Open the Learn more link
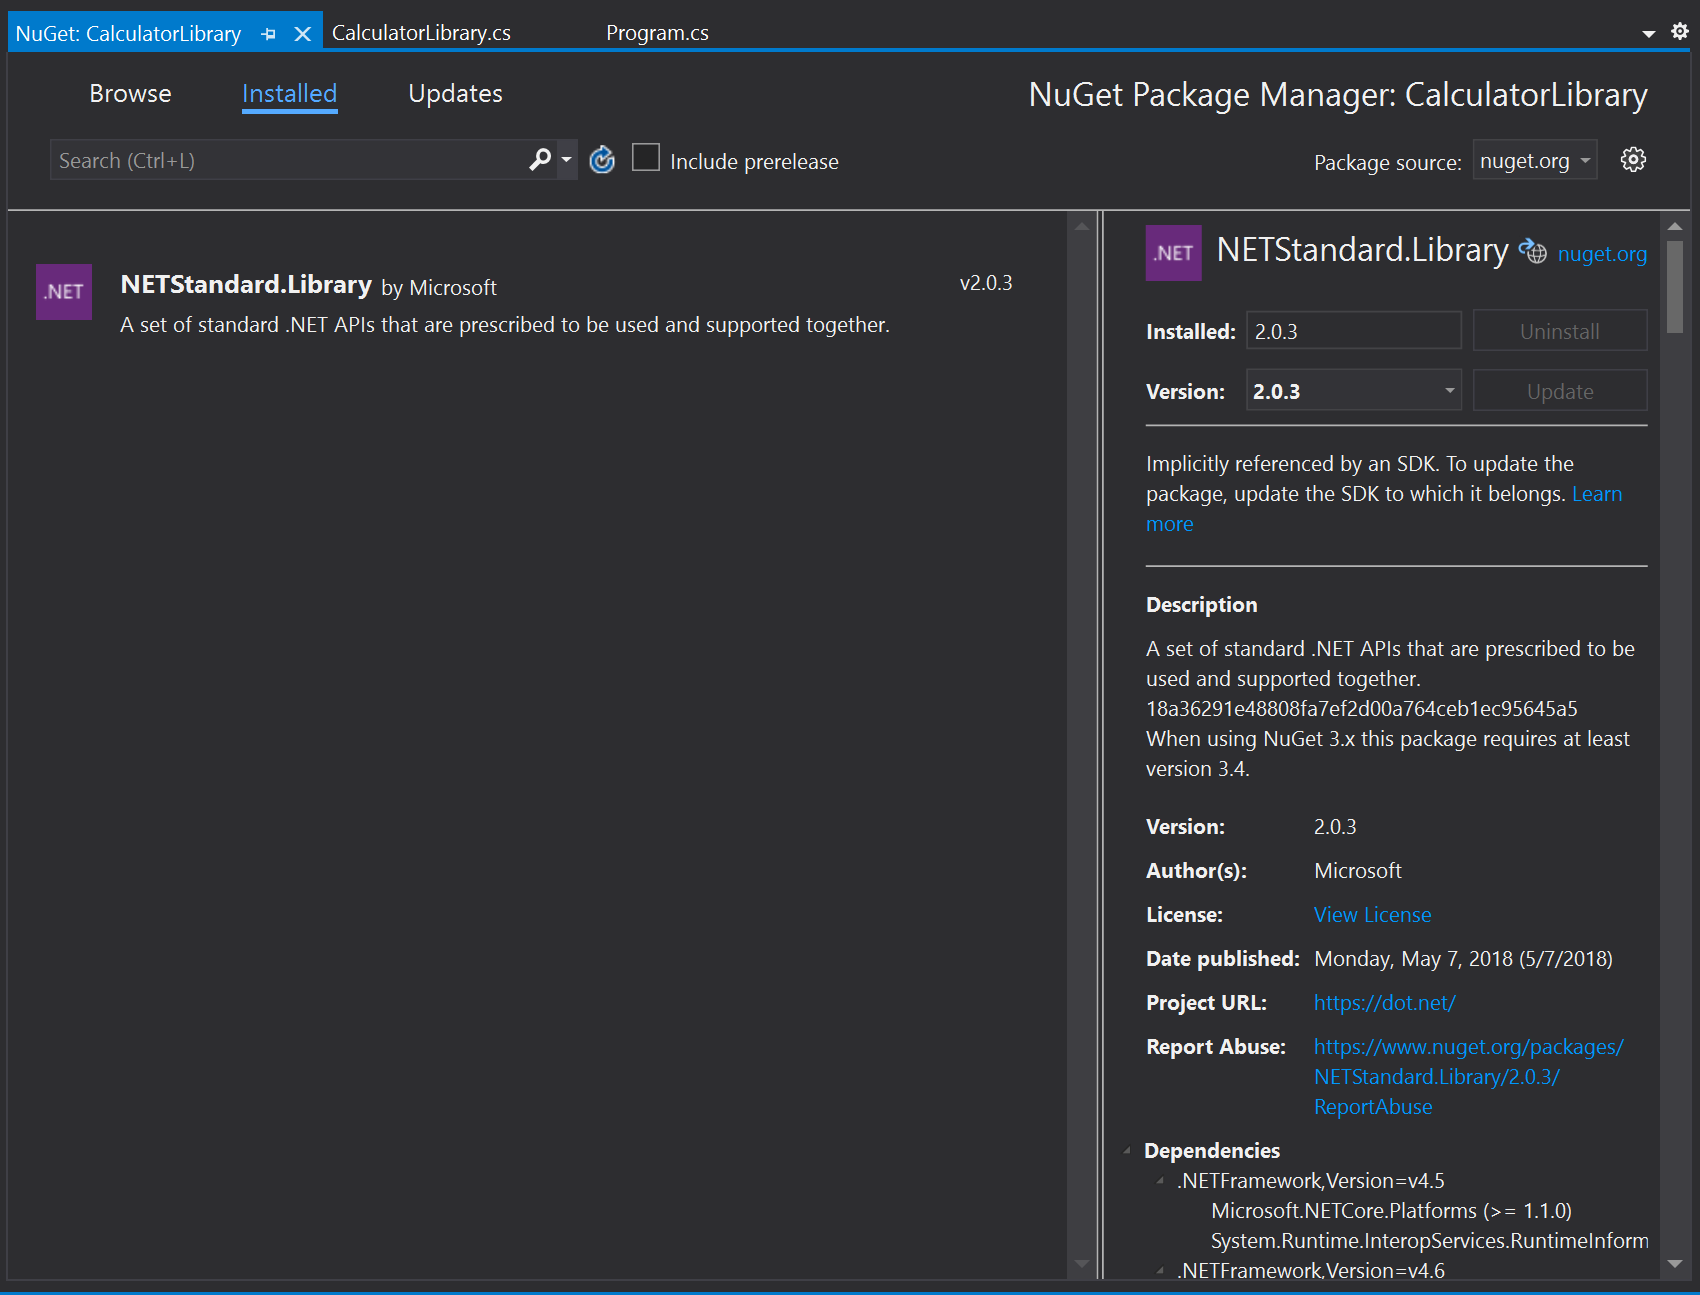Image resolution: width=1700 pixels, height=1295 pixels. [1597, 494]
